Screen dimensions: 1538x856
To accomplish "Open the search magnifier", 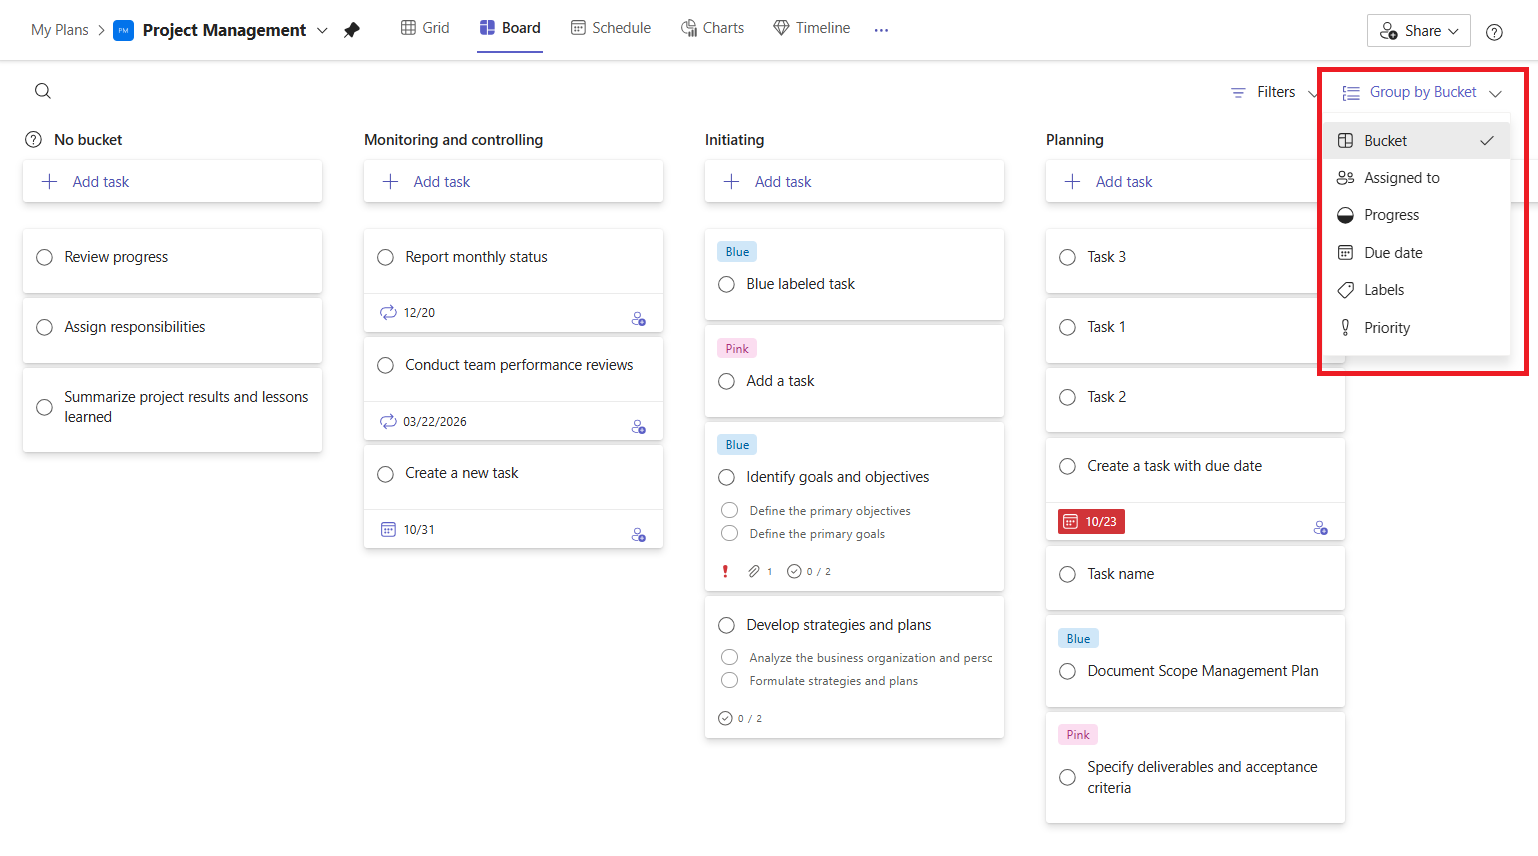I will tap(42, 90).
